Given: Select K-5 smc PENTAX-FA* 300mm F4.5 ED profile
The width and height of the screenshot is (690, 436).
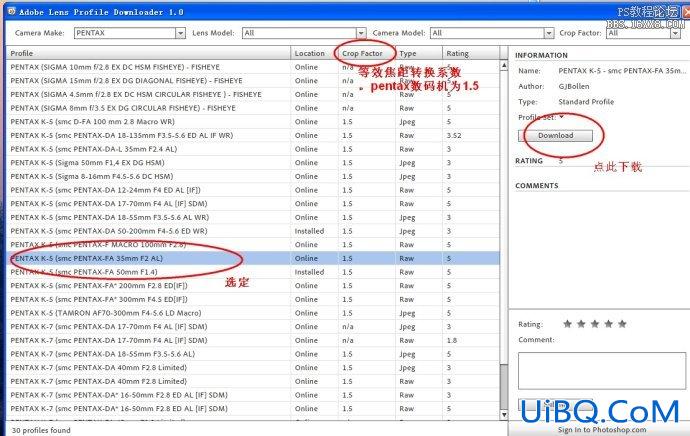Looking at the screenshot, I should click(x=253, y=299).
